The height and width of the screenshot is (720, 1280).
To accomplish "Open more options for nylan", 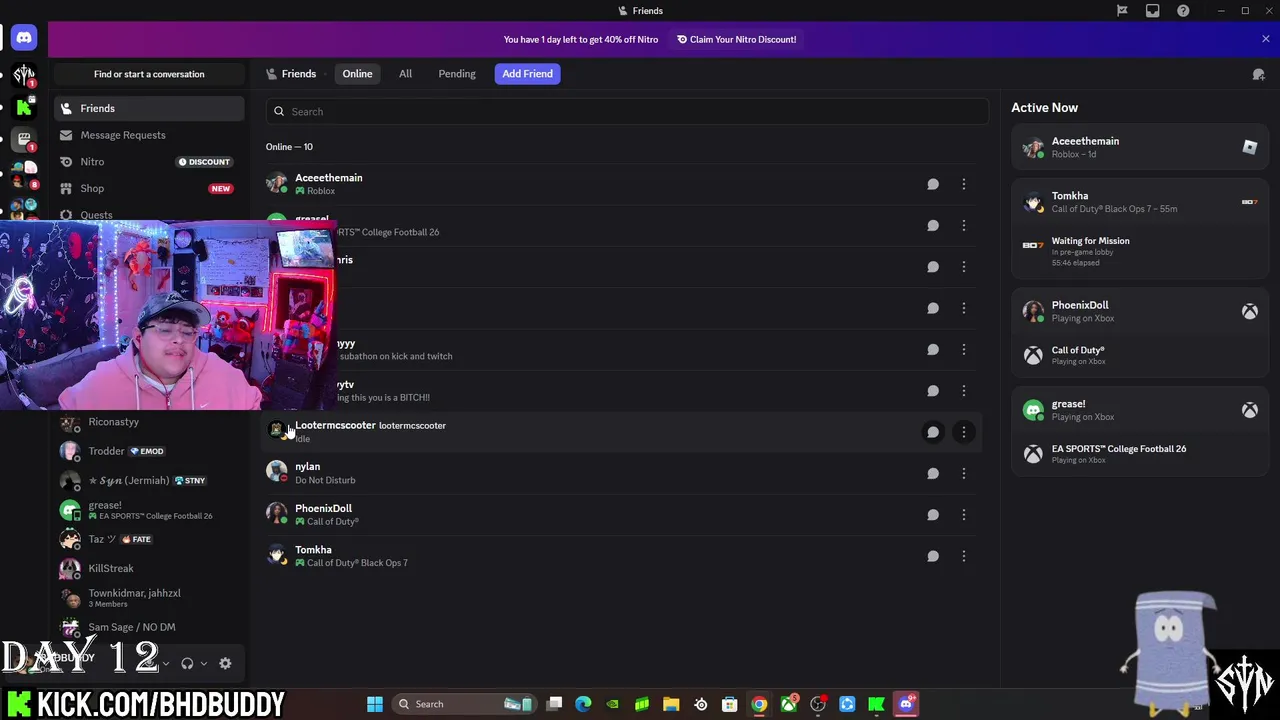I will 964,473.
